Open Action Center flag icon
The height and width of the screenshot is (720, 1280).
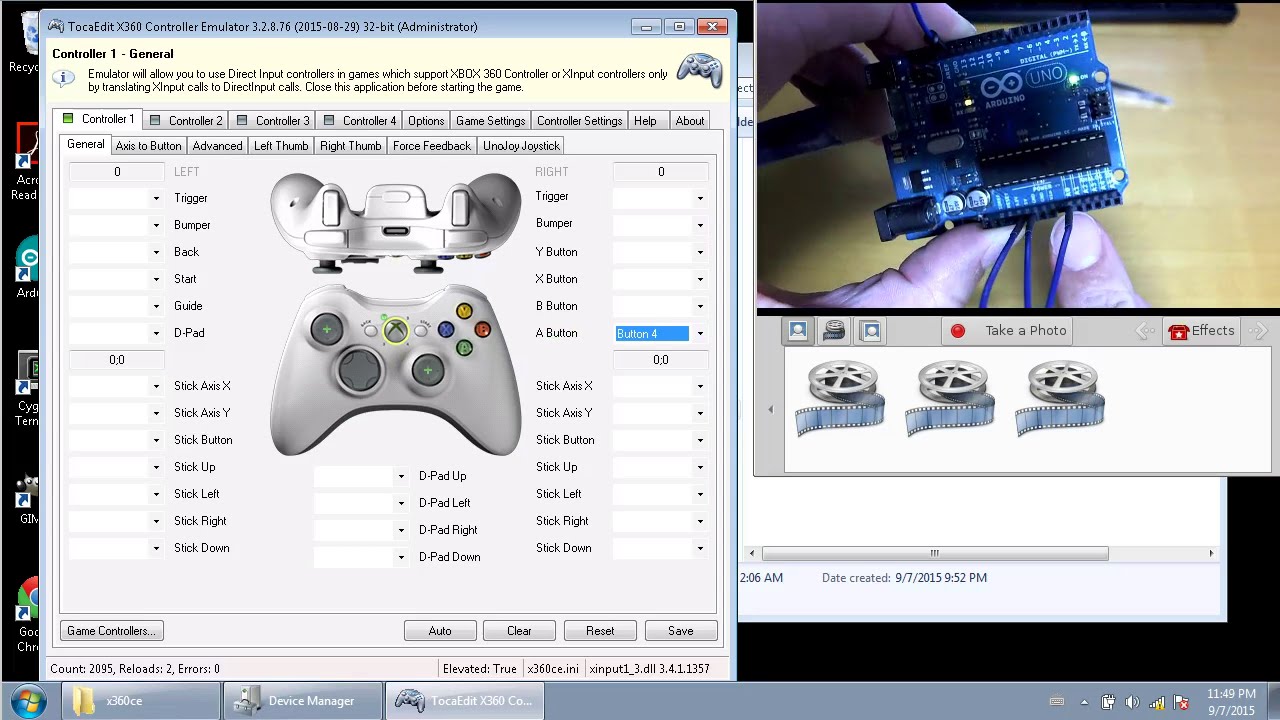tap(1182, 702)
